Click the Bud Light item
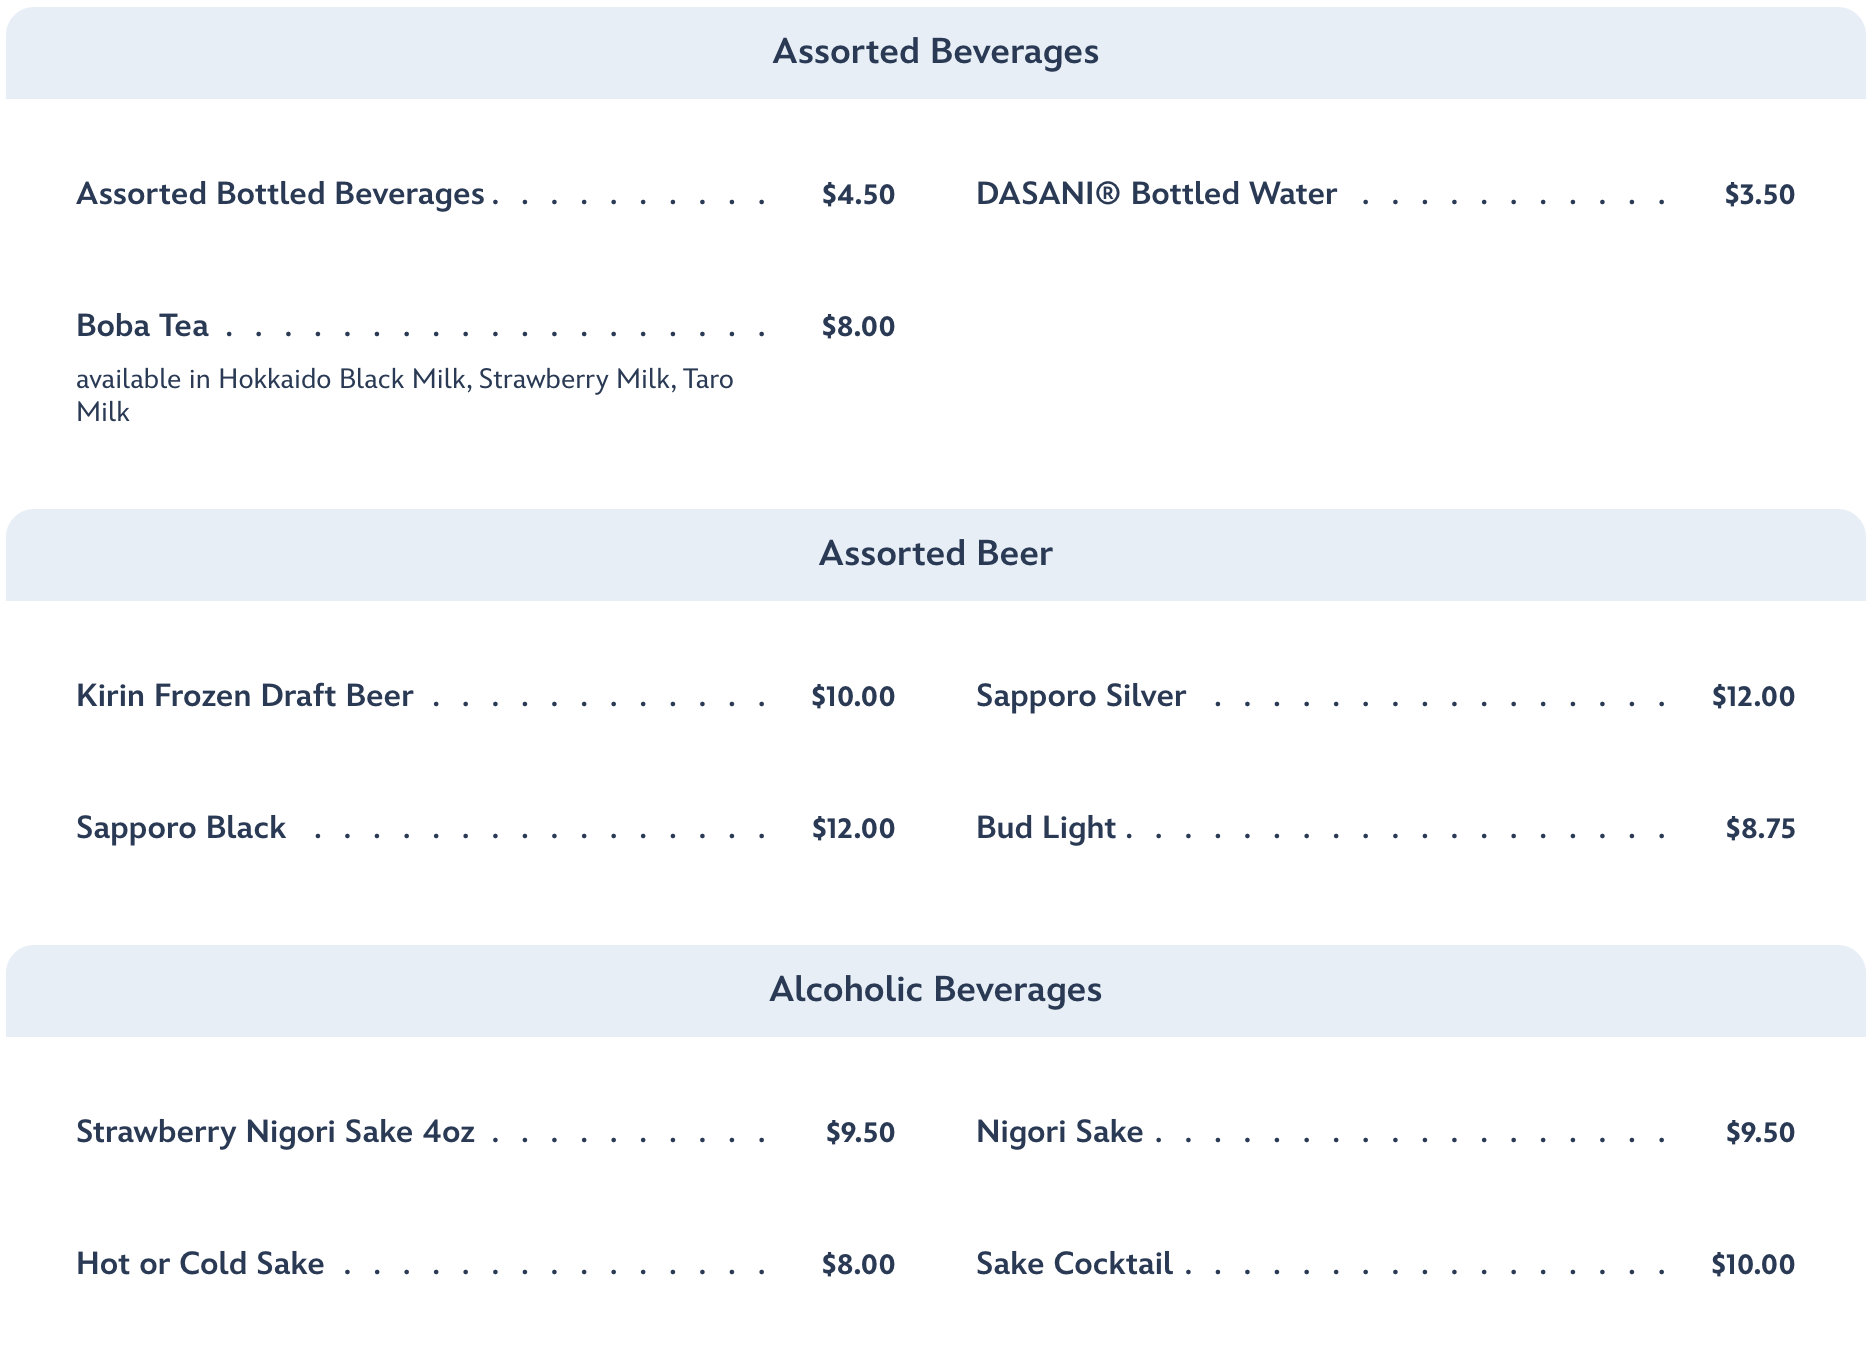 (1045, 828)
